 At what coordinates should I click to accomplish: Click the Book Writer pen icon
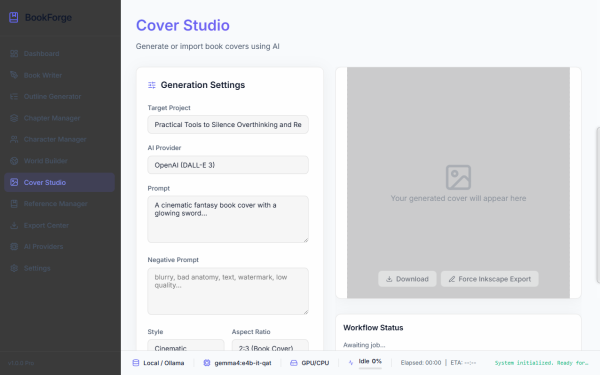(x=14, y=75)
